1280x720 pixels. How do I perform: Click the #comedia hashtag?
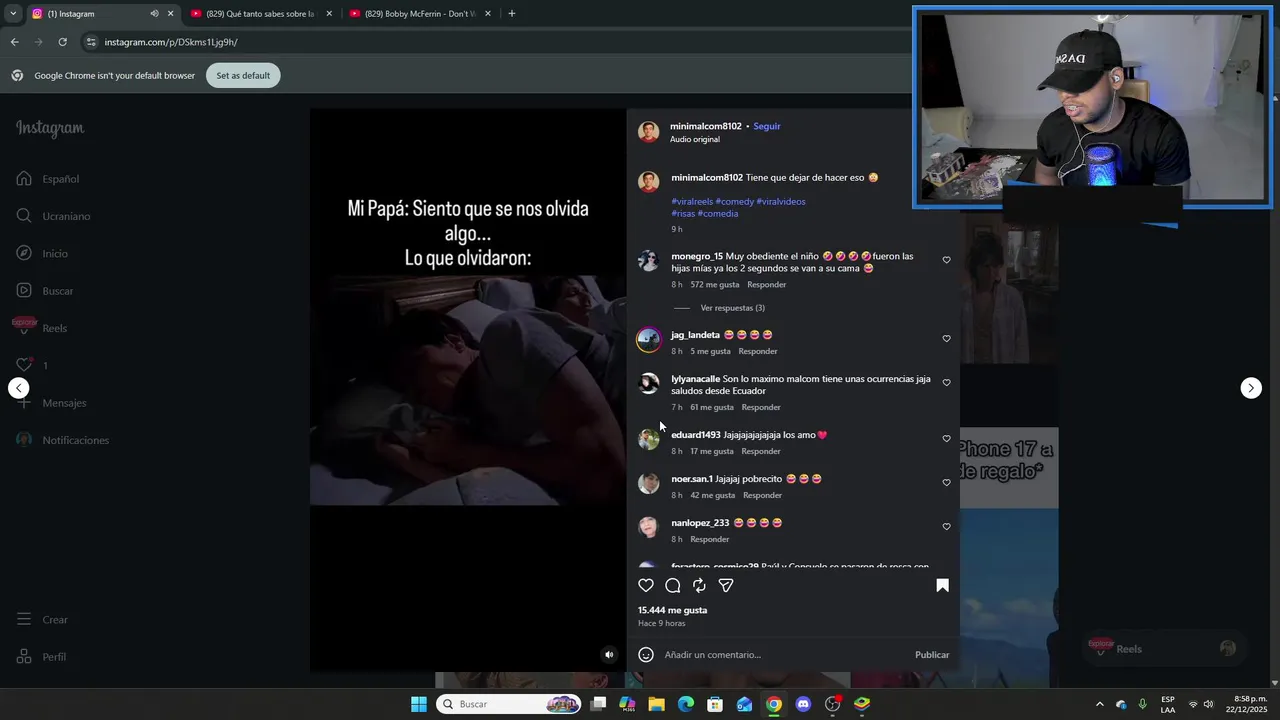(x=718, y=214)
